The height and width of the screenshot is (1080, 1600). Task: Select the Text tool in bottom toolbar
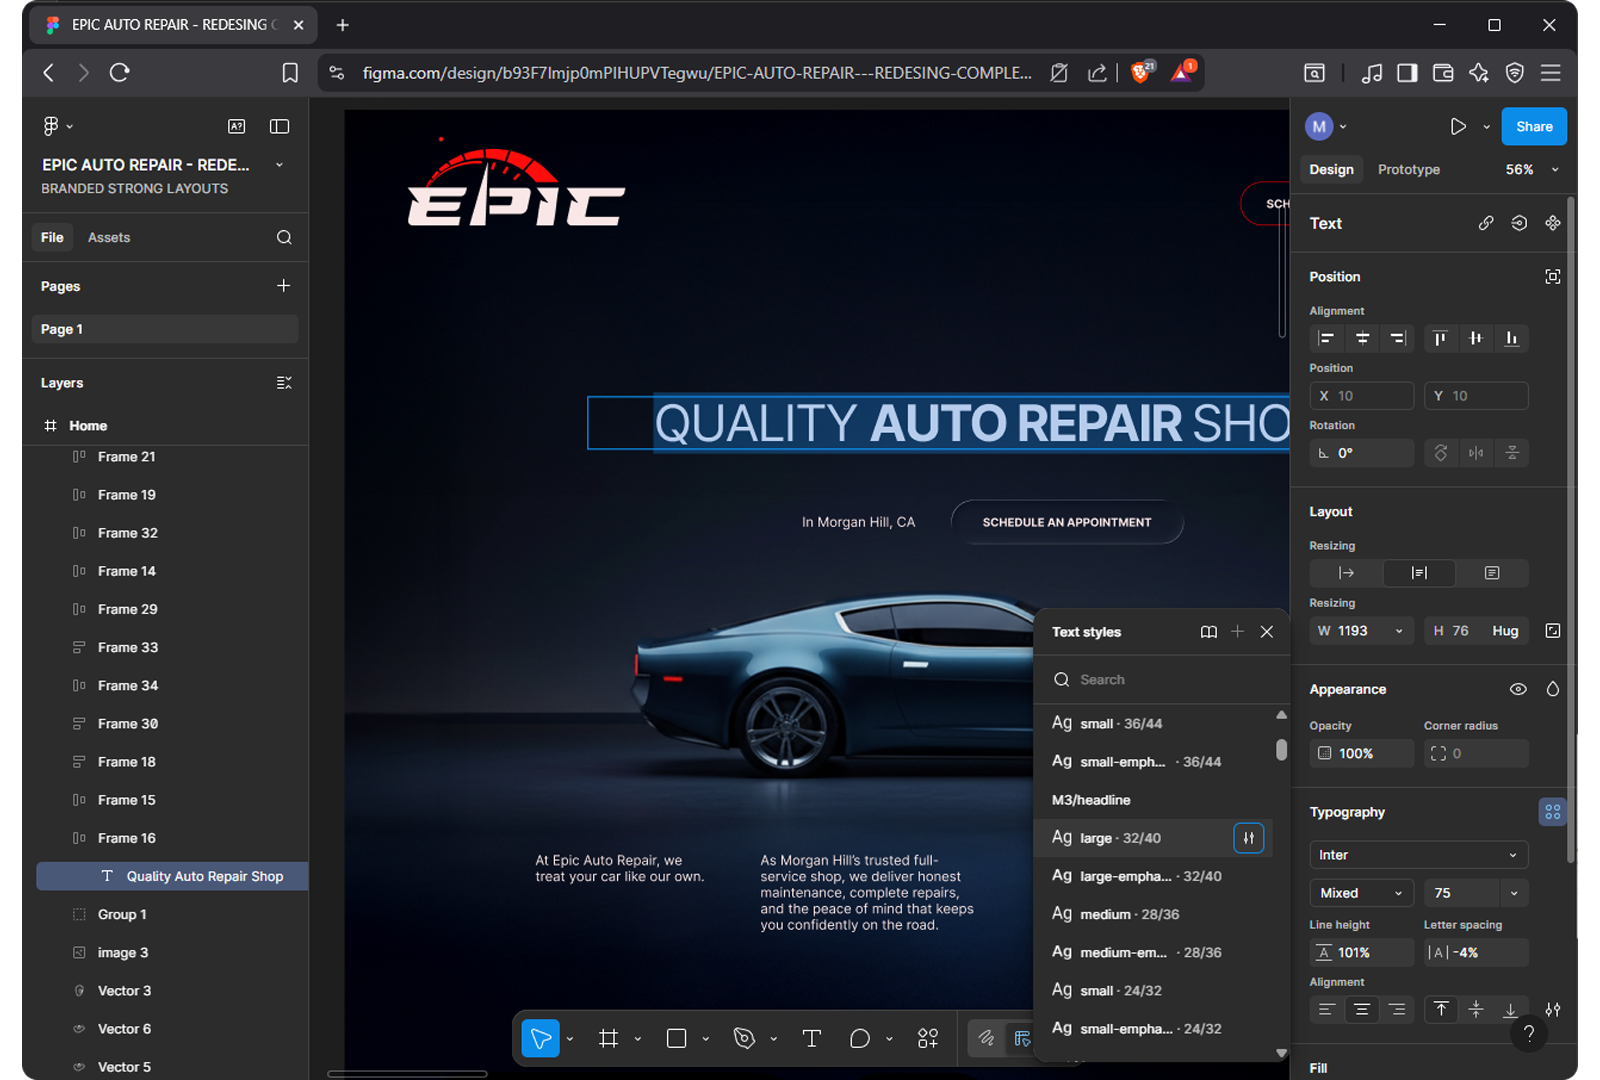[812, 1038]
